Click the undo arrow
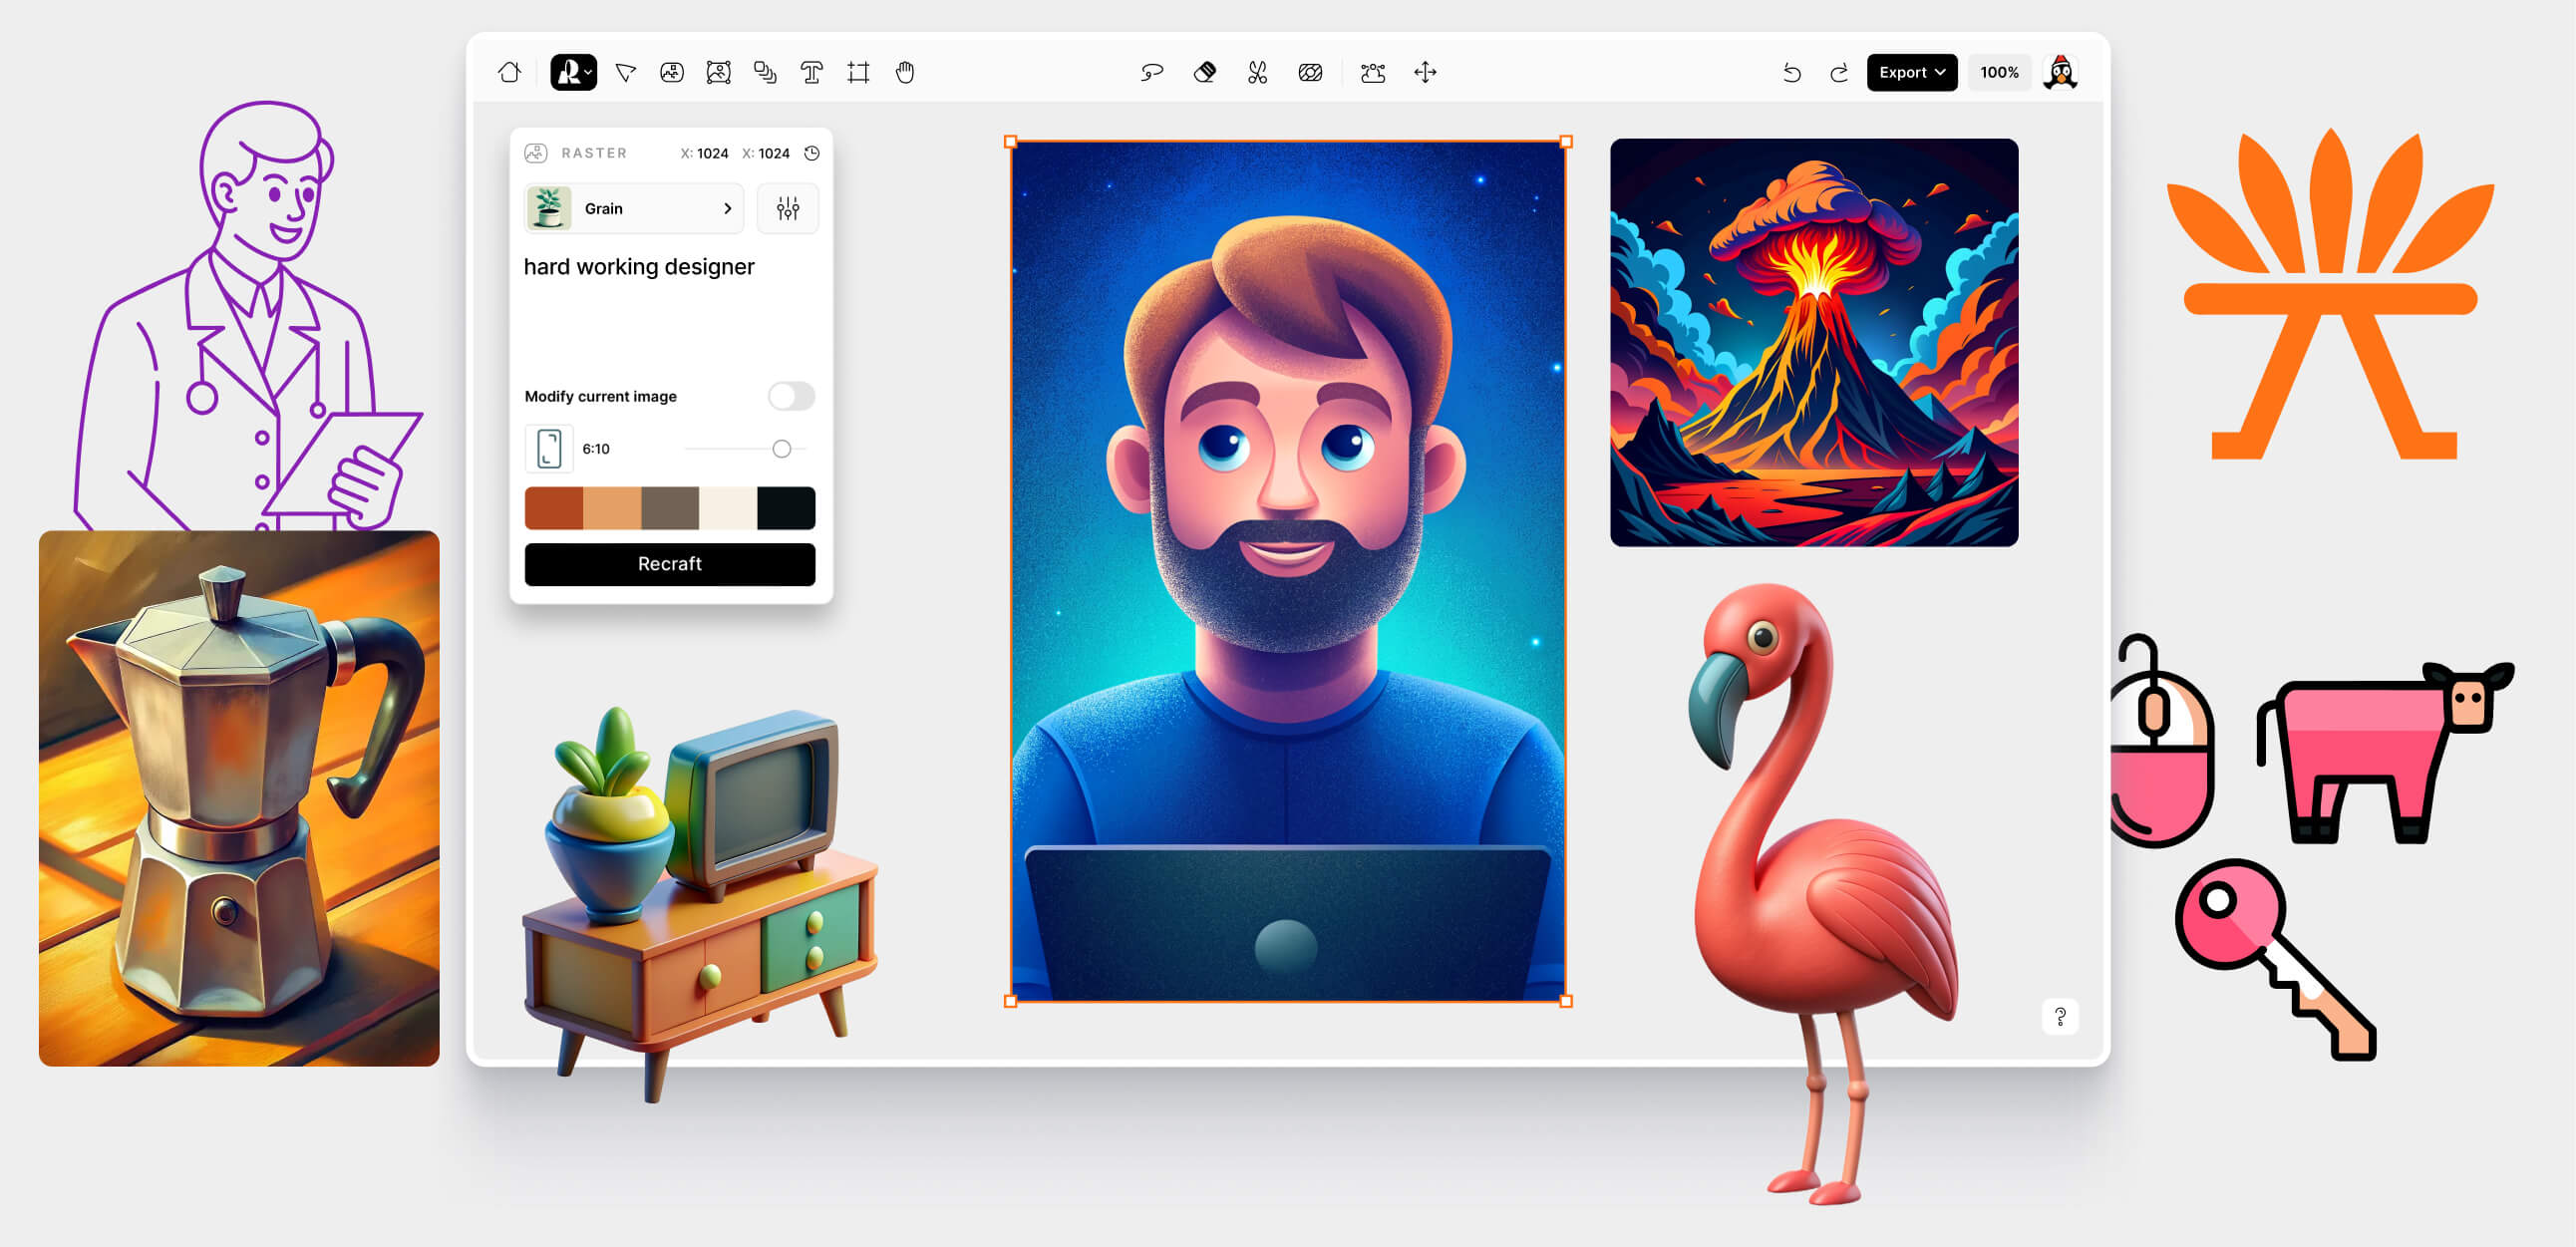 pyautogui.click(x=1791, y=73)
